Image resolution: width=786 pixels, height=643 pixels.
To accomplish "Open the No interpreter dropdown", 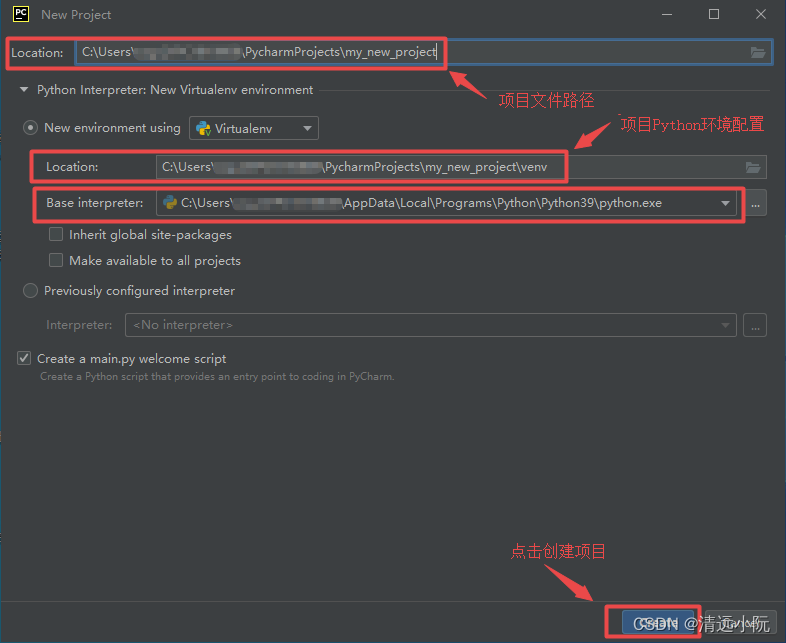I will point(431,325).
